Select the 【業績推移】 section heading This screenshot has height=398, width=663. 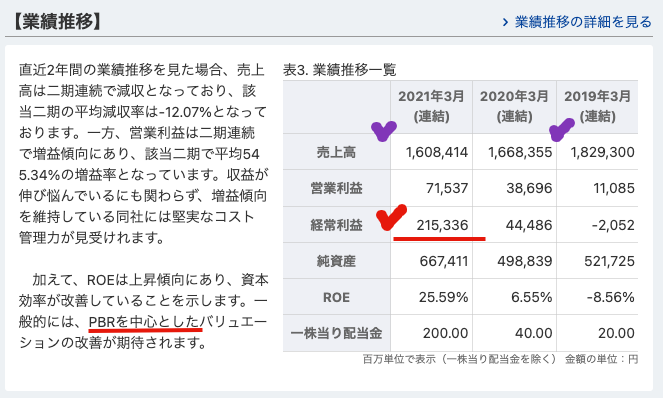click(57, 22)
